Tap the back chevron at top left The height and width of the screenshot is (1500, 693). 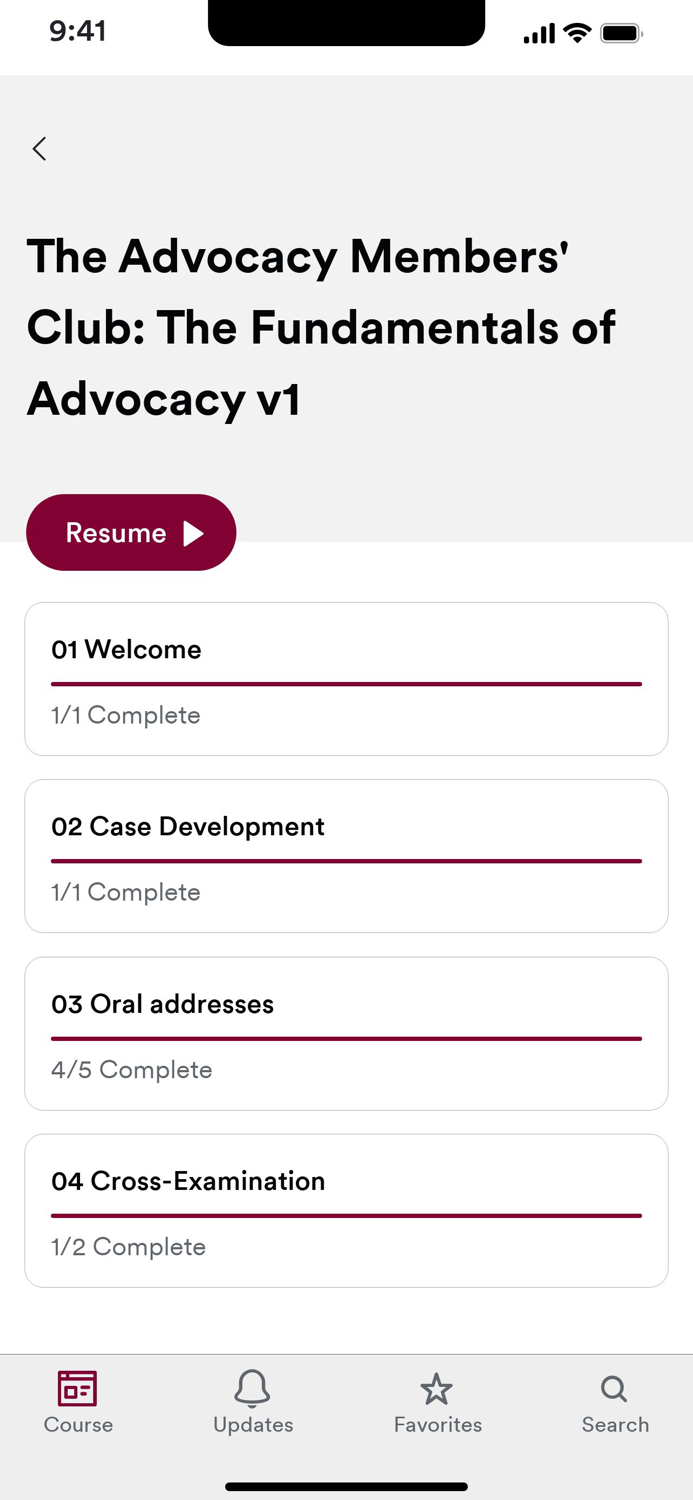point(38,148)
